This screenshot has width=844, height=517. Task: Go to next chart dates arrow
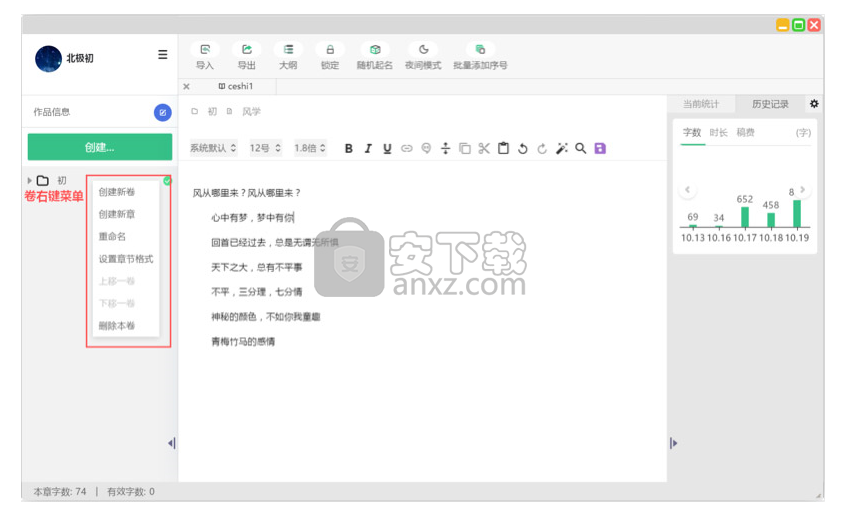coord(803,190)
